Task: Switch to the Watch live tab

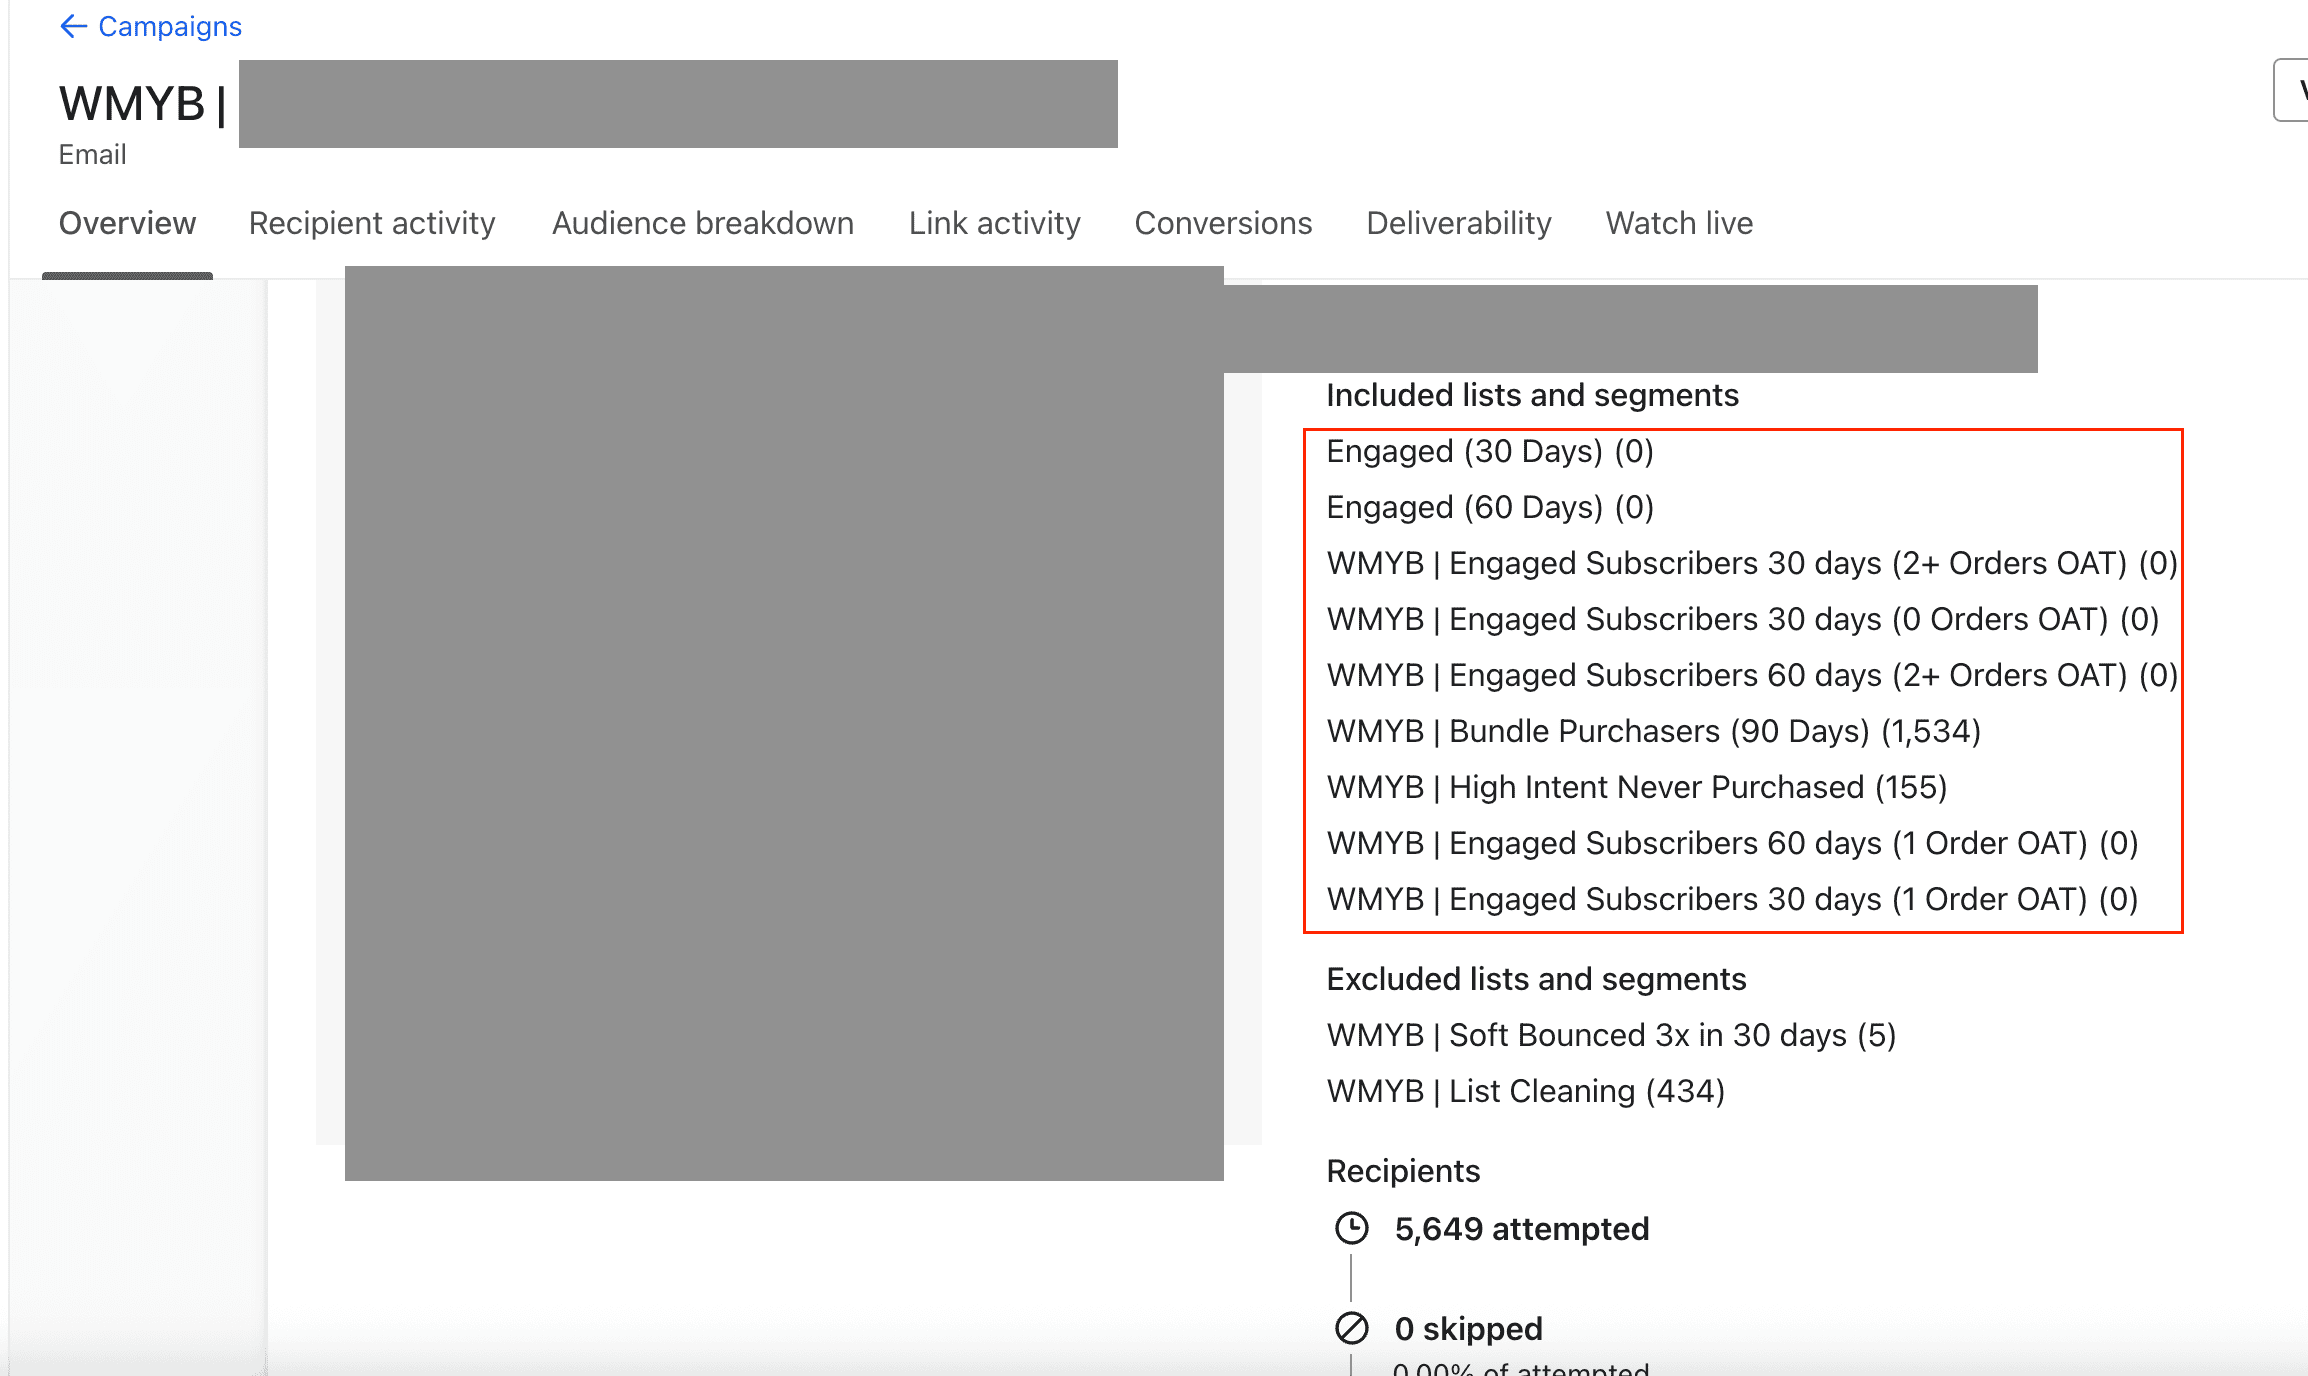Action: tap(1679, 223)
